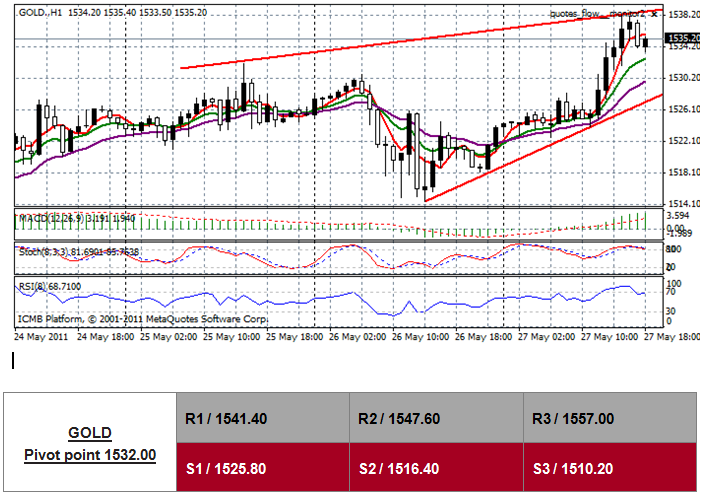Click the 1530.20 price axis label
This screenshot has width=706, height=498.
[684, 78]
